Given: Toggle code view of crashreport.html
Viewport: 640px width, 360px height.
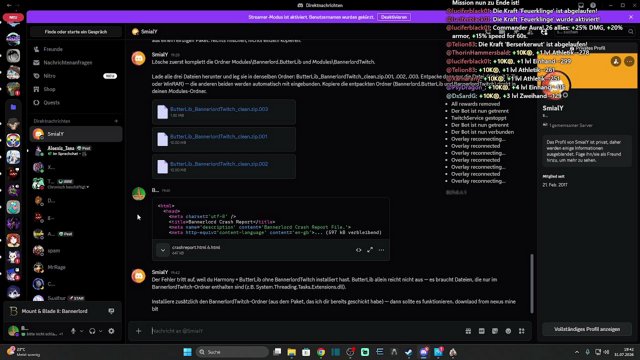Looking at the screenshot, I should [x=358, y=250].
